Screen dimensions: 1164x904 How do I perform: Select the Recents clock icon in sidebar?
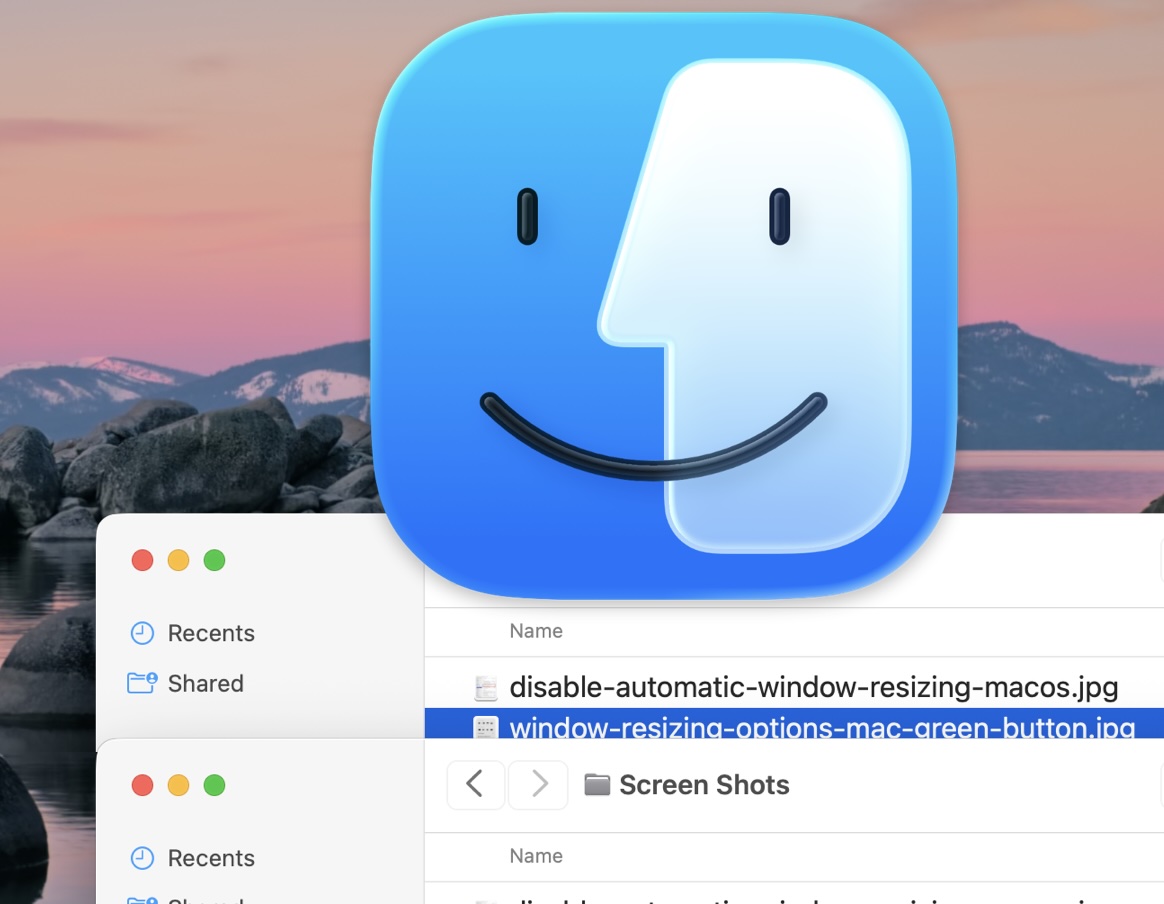(141, 633)
